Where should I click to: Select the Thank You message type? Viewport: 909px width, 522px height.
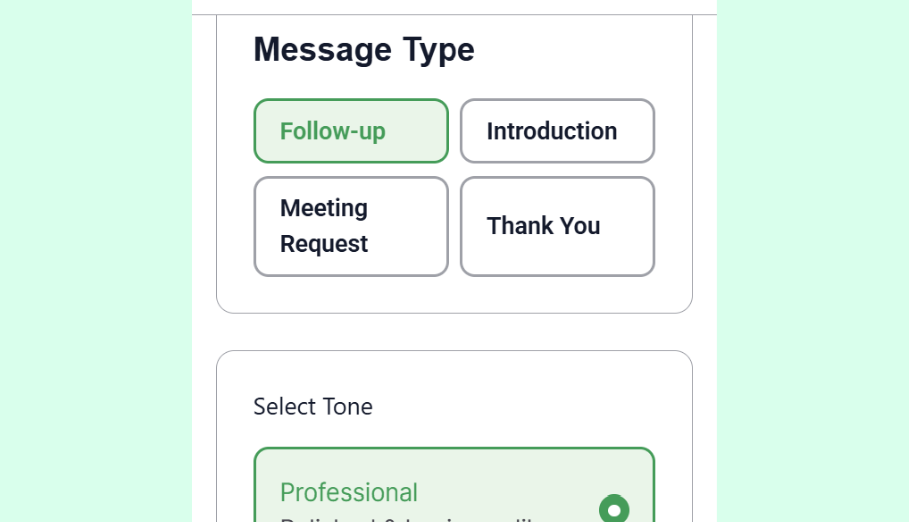[x=557, y=226]
